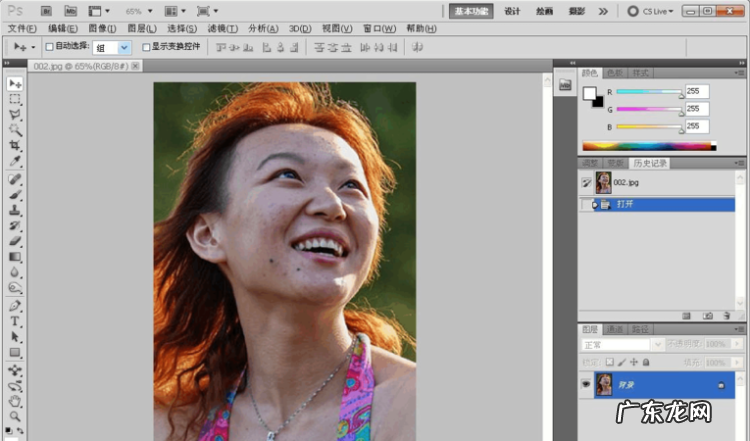This screenshot has width=750, height=441.
Task: Click the foreground color swatch in Color panel
Action: coord(589,92)
